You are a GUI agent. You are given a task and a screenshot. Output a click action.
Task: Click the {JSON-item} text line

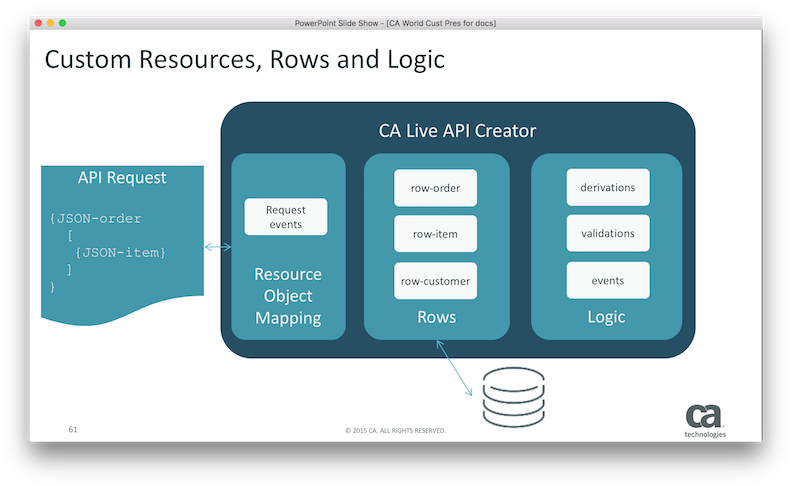click(x=120, y=252)
